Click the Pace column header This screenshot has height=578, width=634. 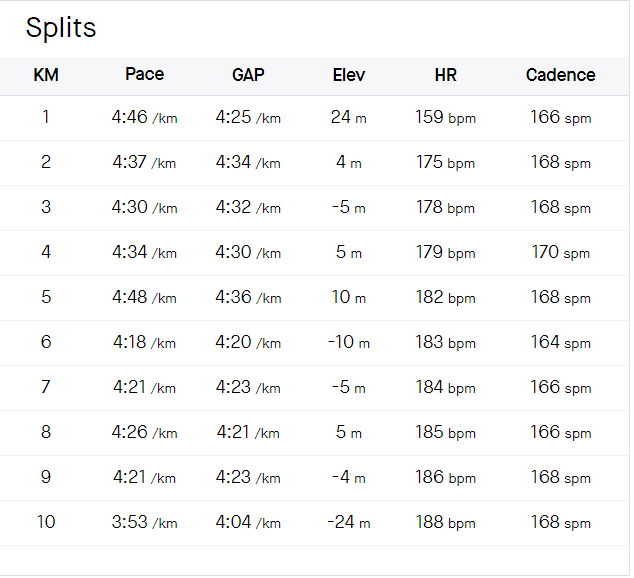pyautogui.click(x=144, y=75)
